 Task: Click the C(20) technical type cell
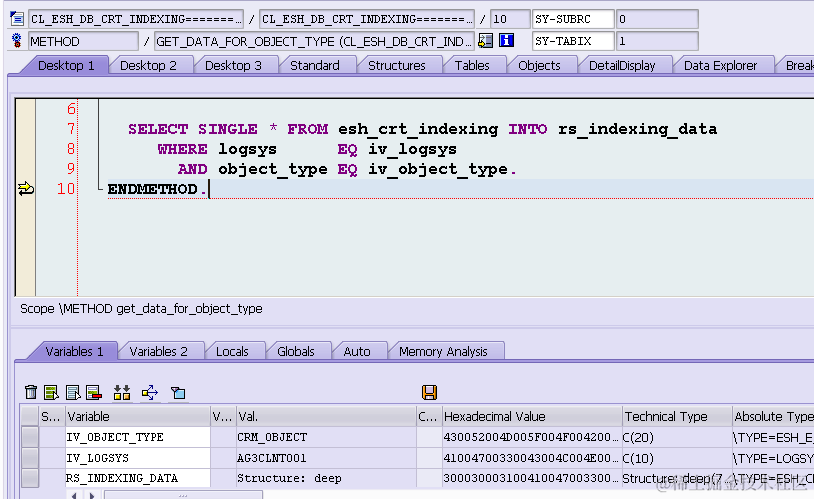(x=677, y=437)
